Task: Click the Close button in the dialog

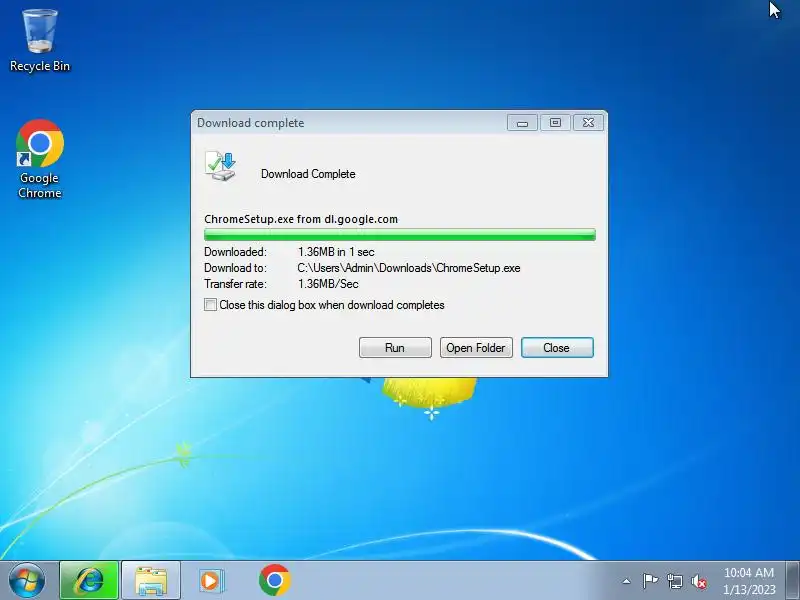Action: pos(557,347)
